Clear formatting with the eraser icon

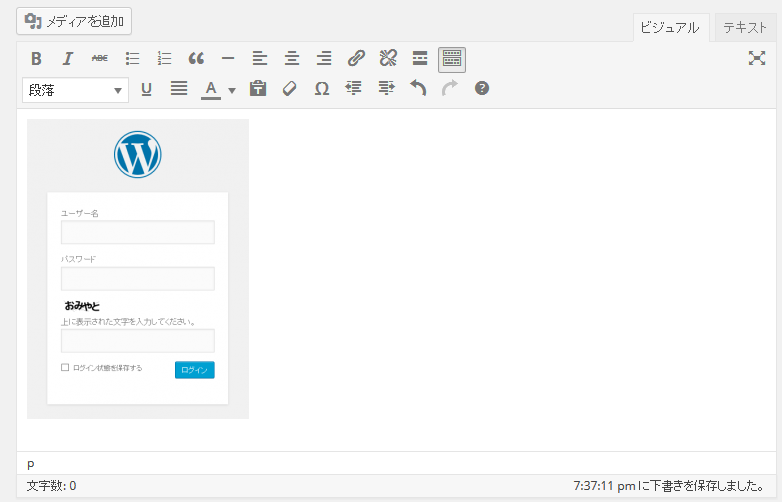point(290,89)
